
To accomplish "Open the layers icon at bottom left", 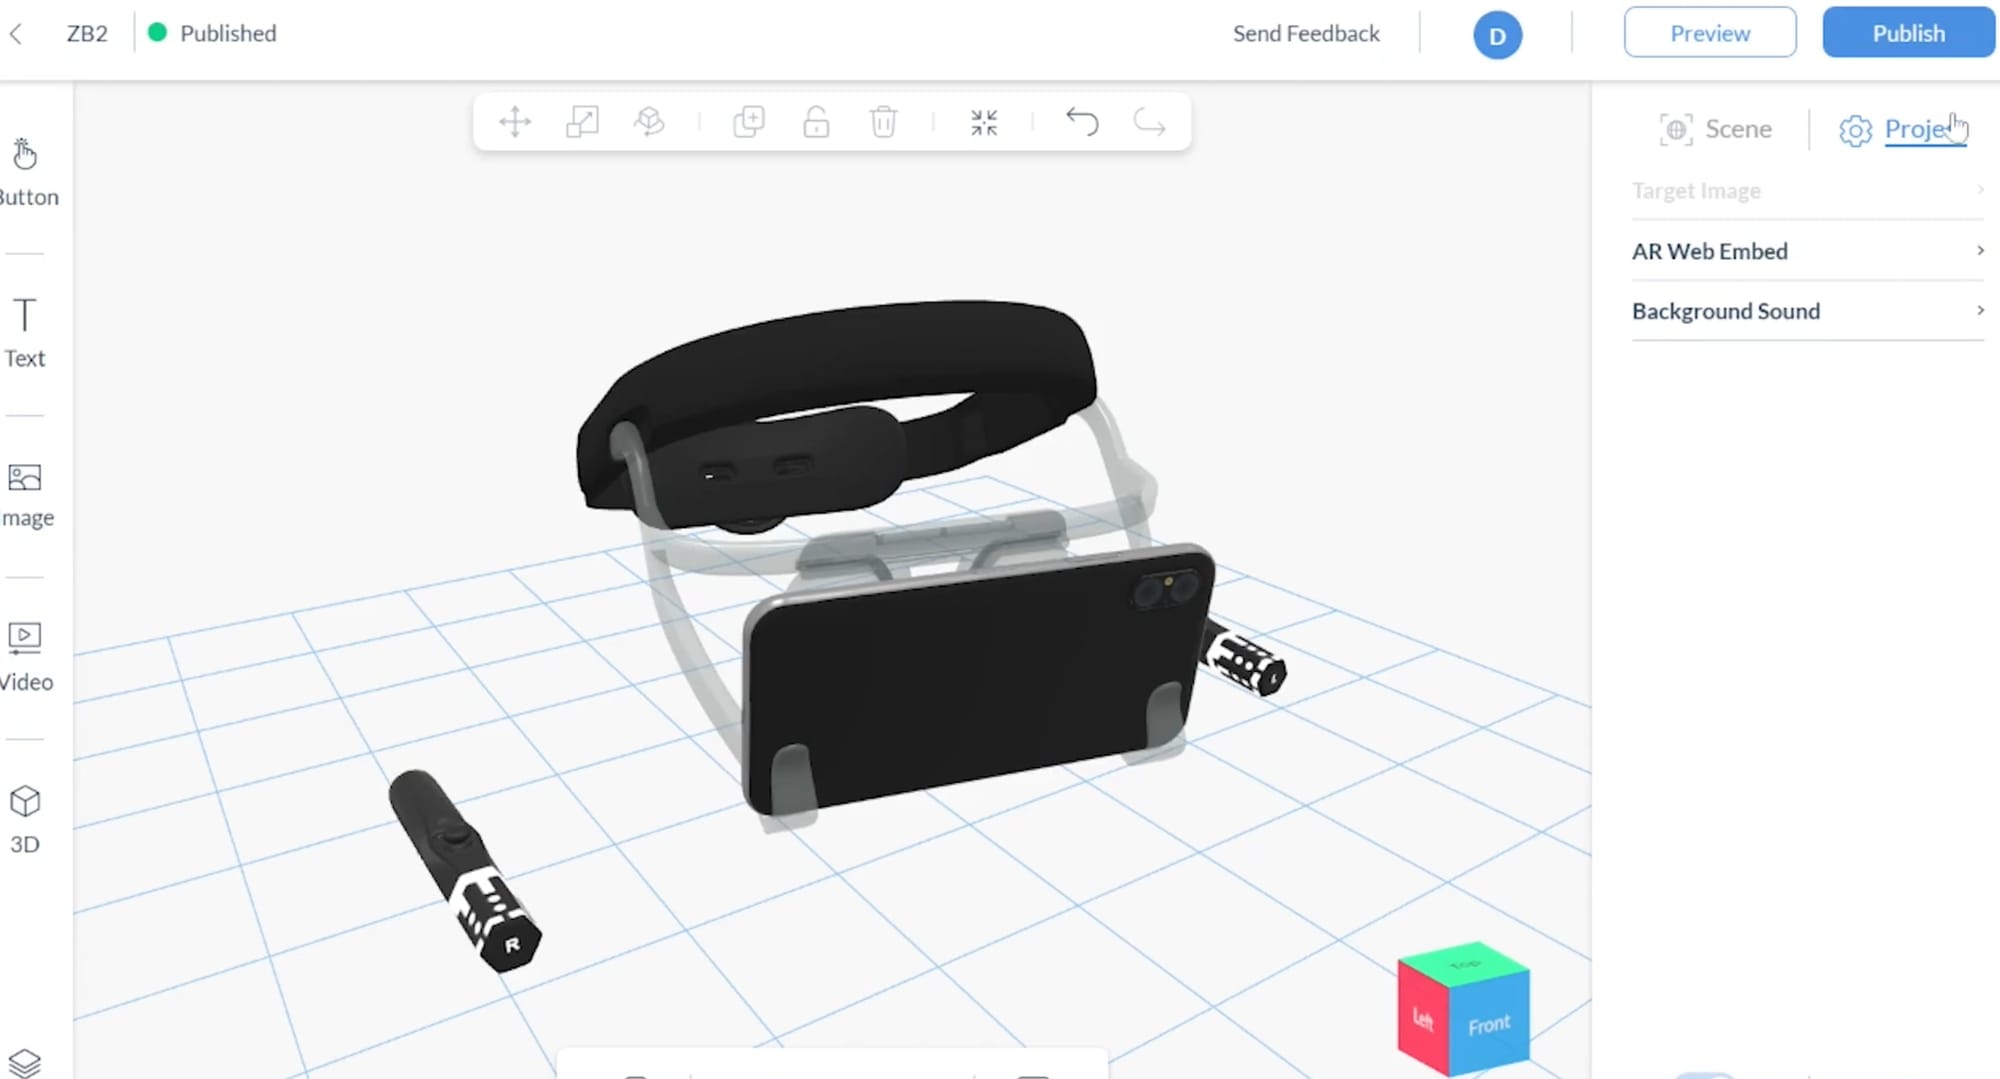I will pyautogui.click(x=24, y=1063).
